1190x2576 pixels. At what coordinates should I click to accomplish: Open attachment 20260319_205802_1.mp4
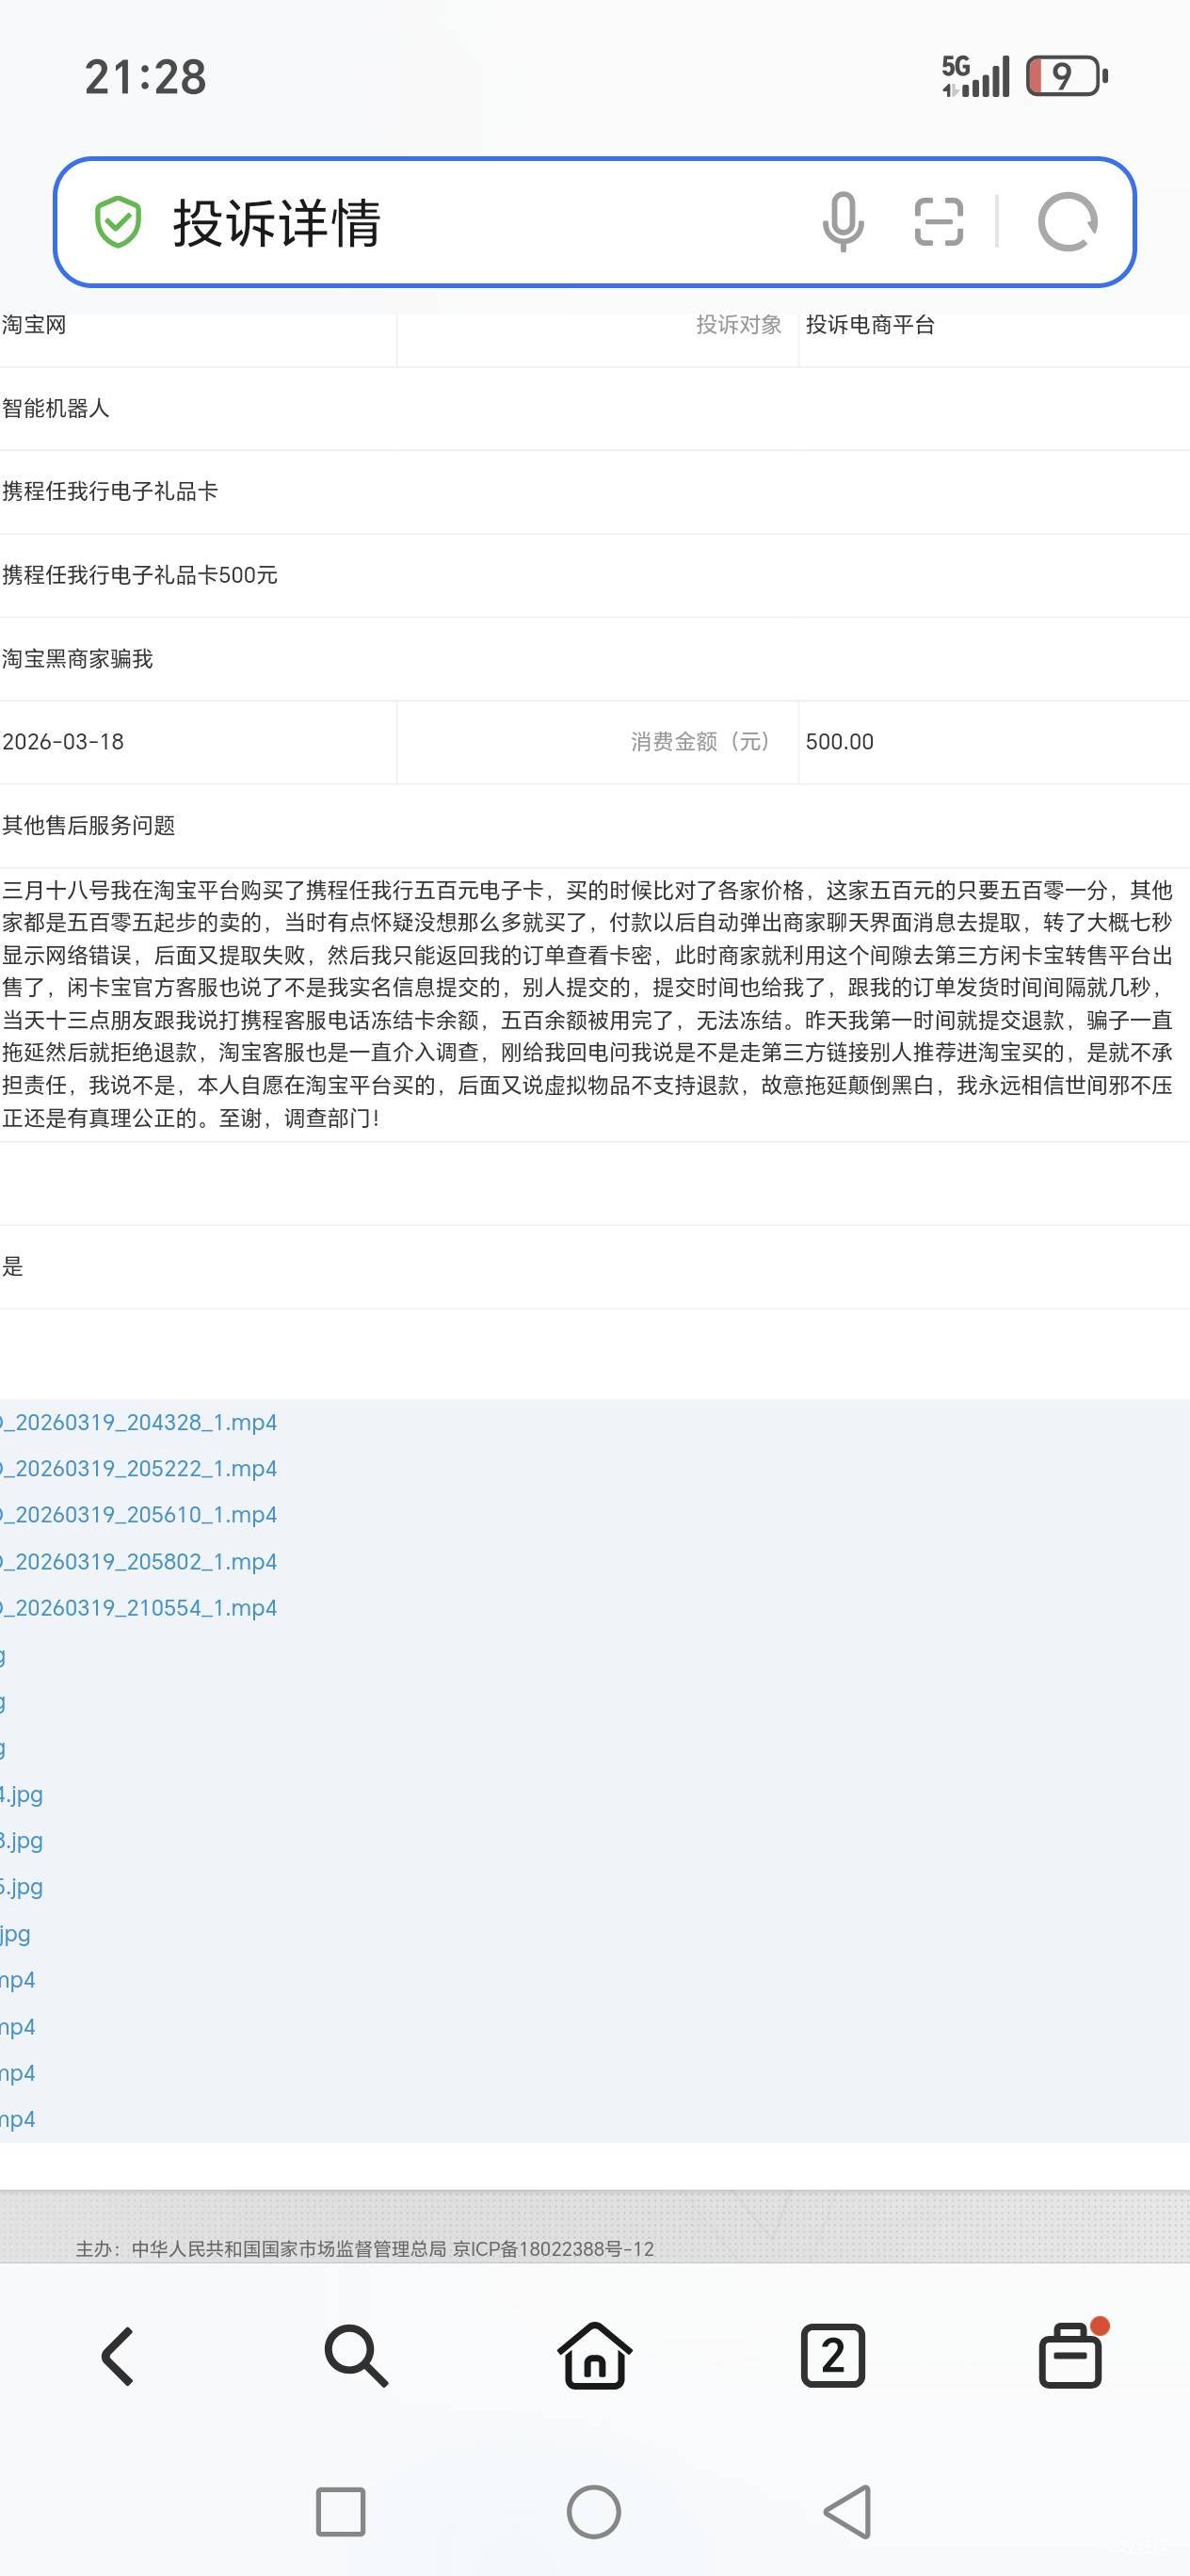pyautogui.click(x=139, y=1561)
